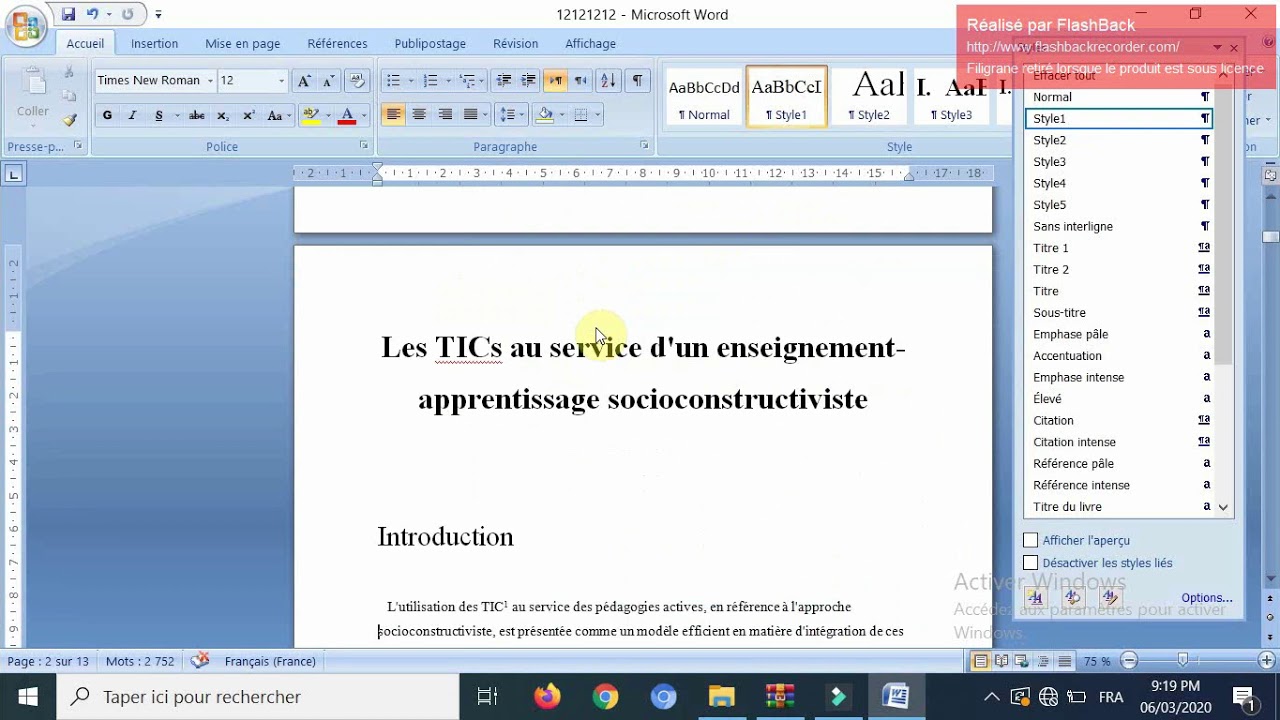
Task: Open Firefox from the taskbar
Action: point(547,697)
